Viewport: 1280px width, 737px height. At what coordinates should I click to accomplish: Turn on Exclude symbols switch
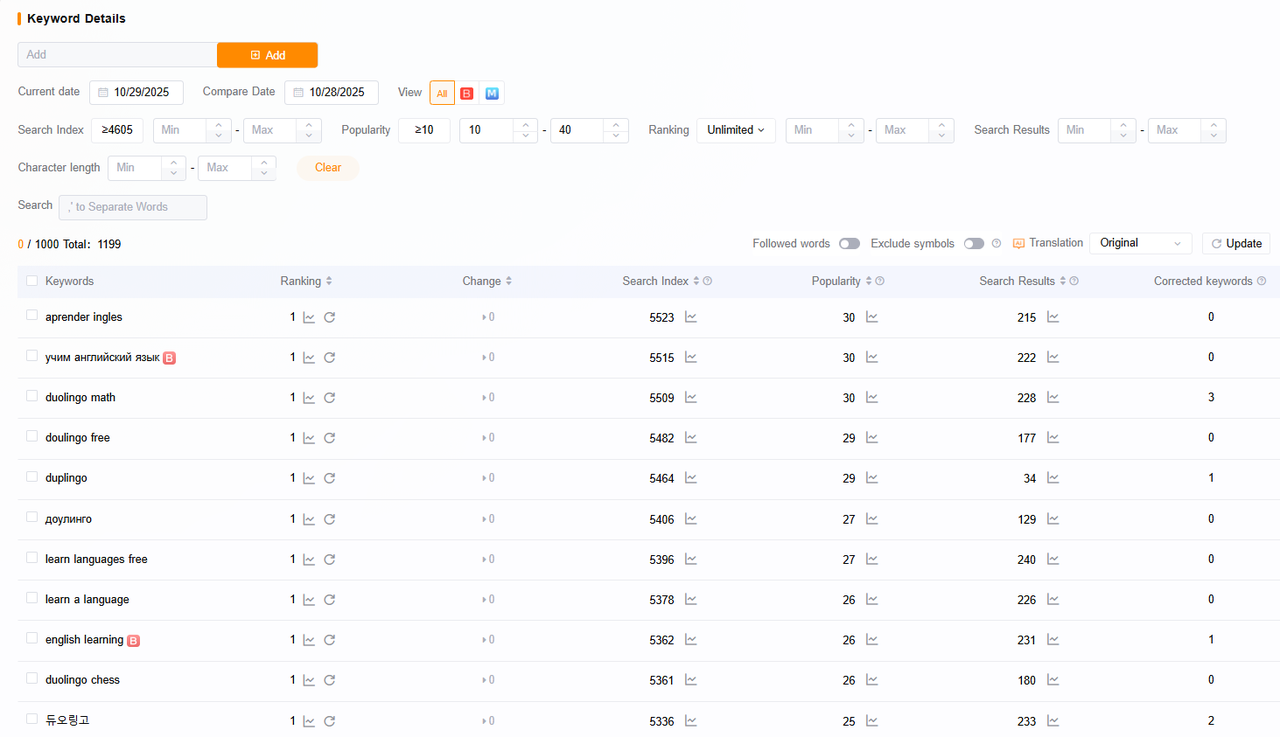(x=973, y=243)
